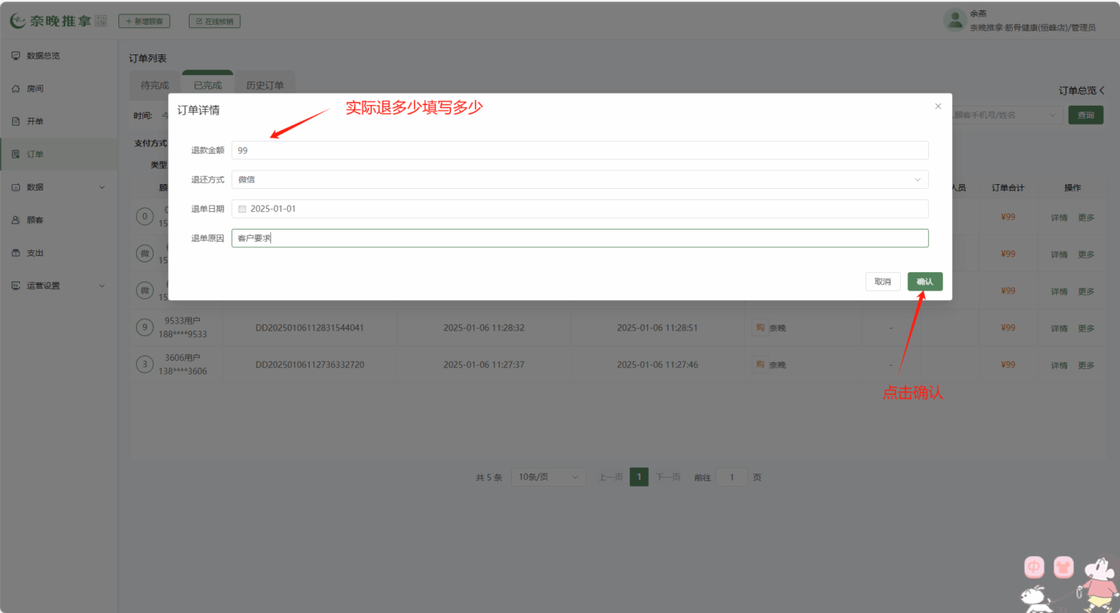Click the 上一页 pagination button

(610, 477)
